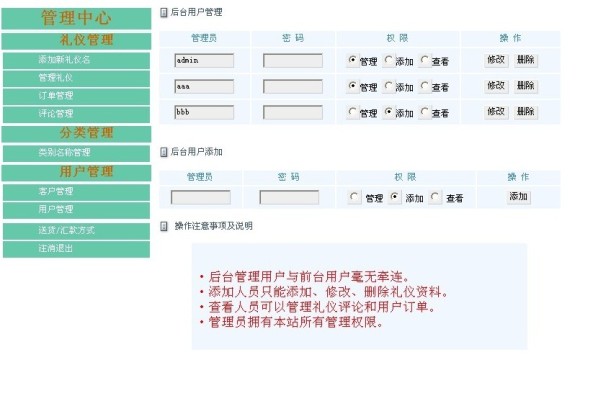Viewport: 598px width, 406px height.
Task: Click 删除 button for bbb row
Action: (x=526, y=112)
